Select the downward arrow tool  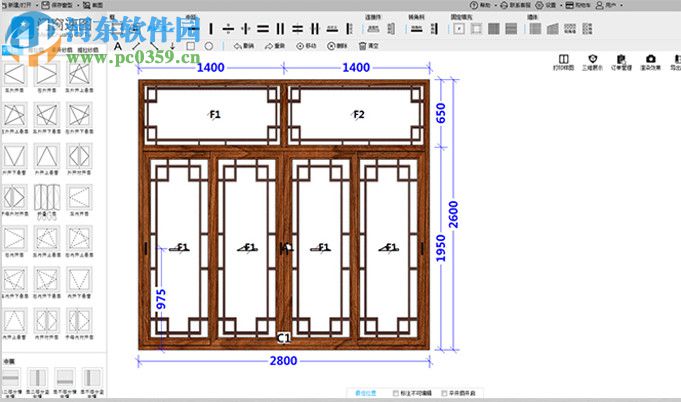[x=172, y=46]
